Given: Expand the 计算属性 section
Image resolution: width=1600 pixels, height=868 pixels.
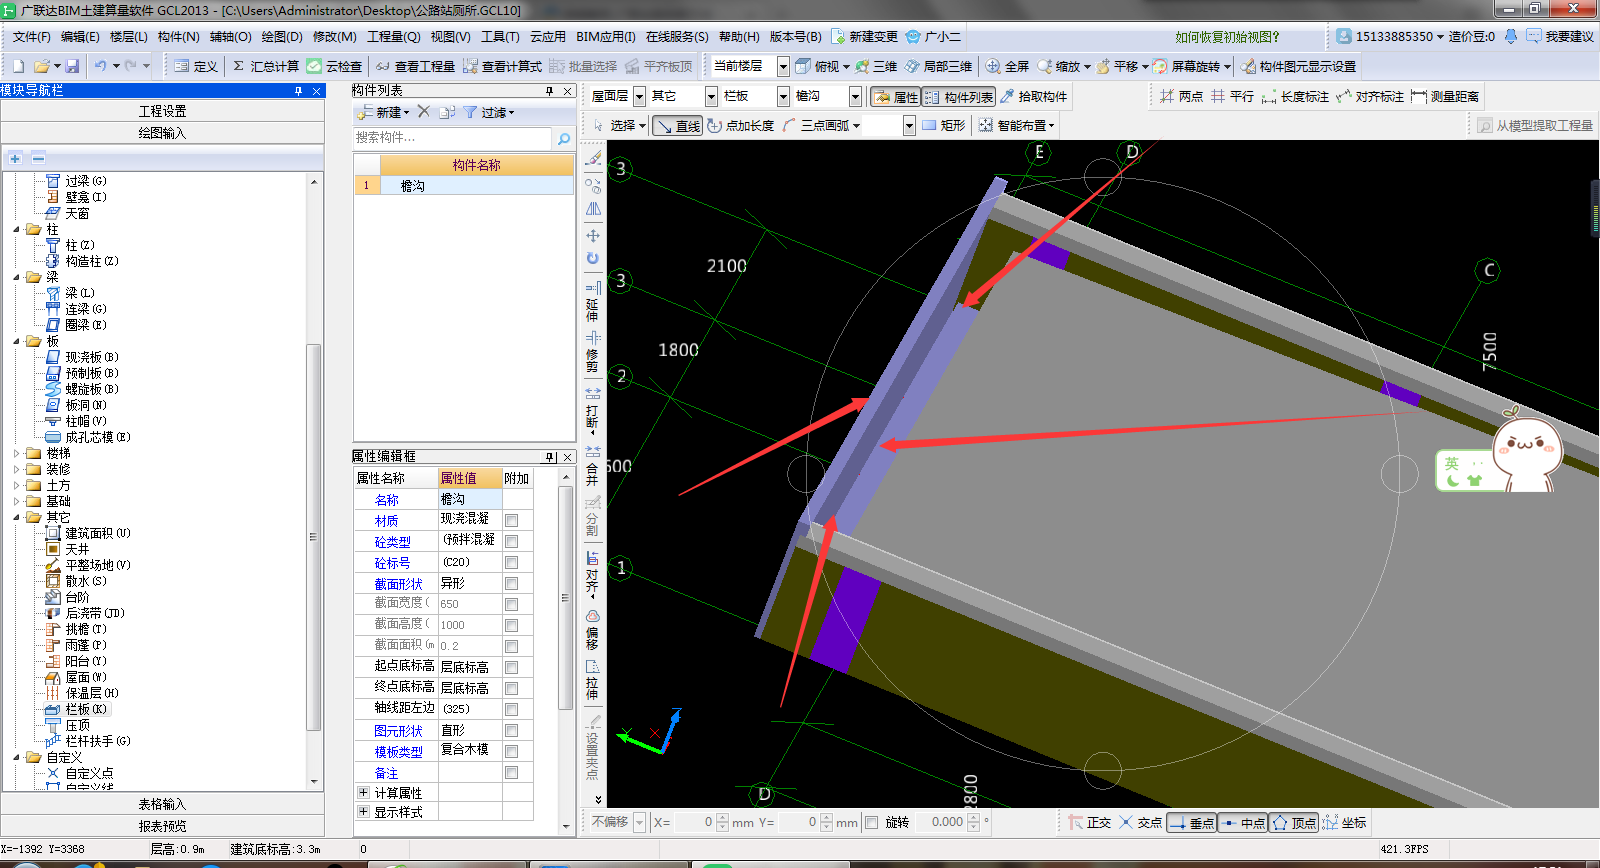Looking at the screenshot, I should pos(363,792).
